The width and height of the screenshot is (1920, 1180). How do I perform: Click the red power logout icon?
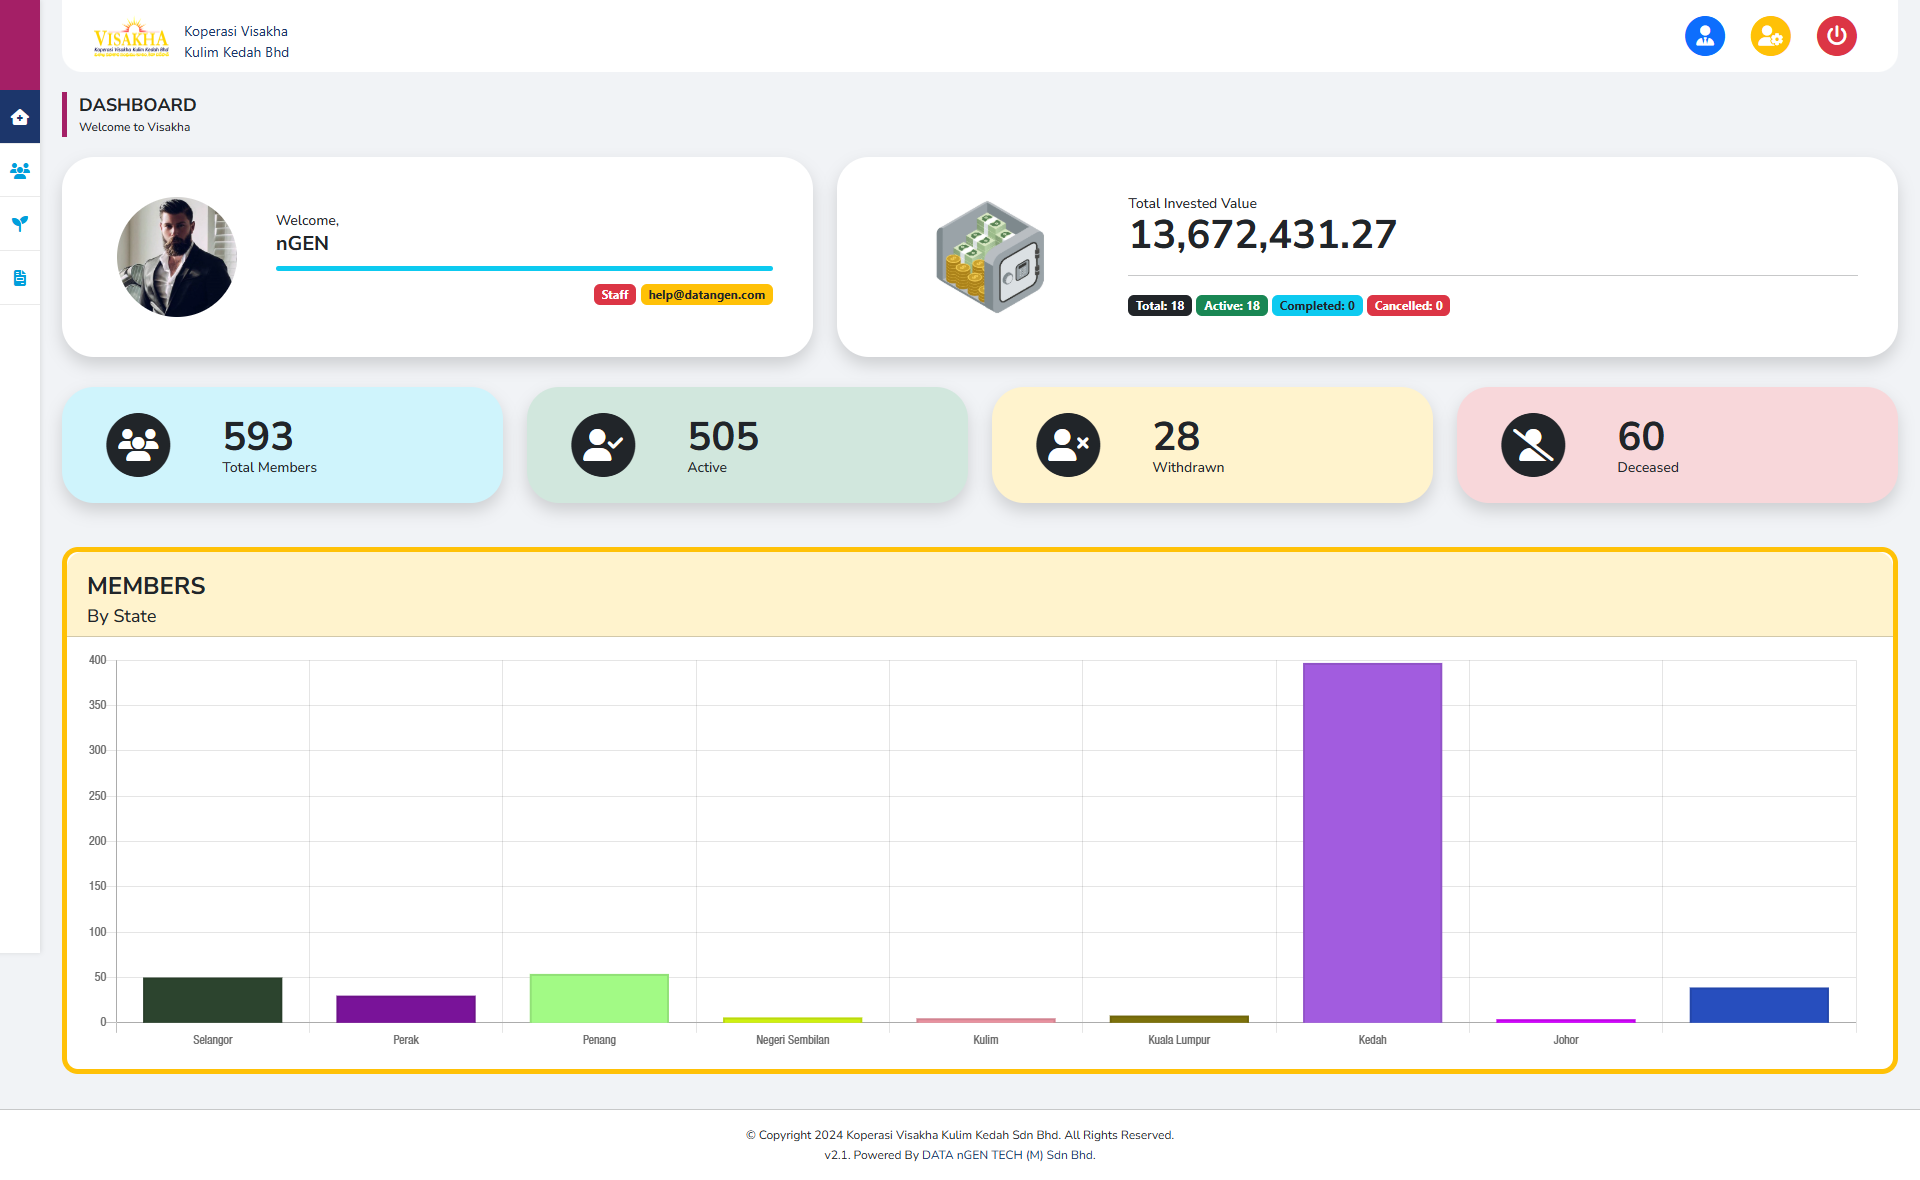[1836, 36]
